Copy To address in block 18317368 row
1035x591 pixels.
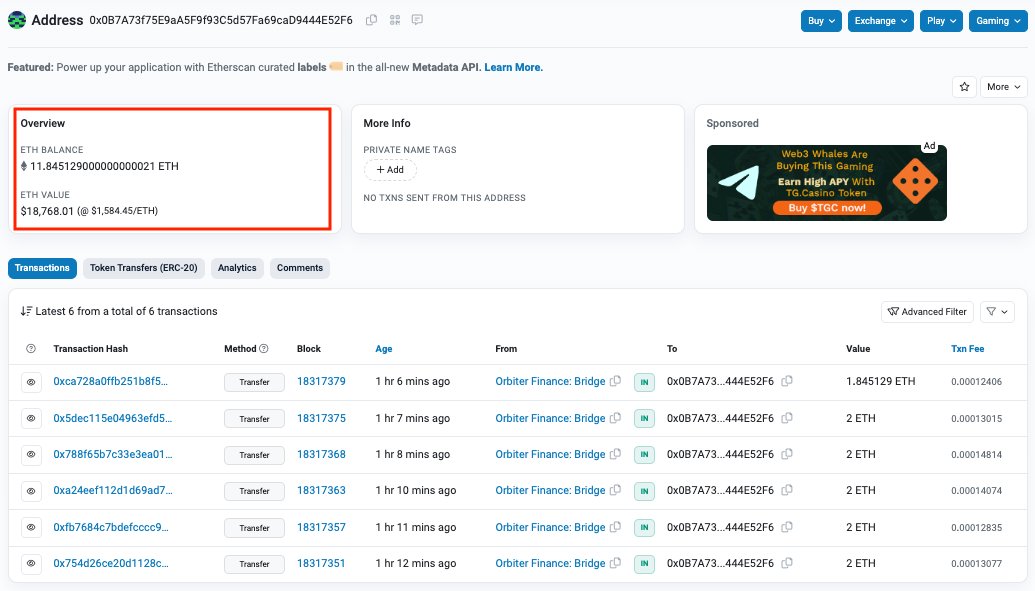[x=787, y=454]
